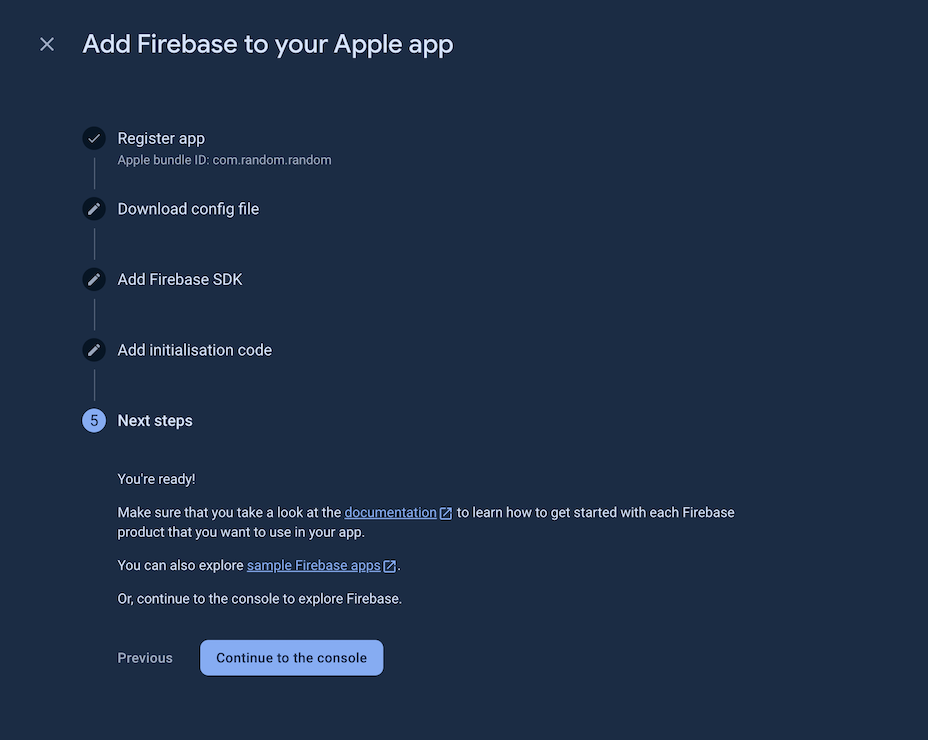The width and height of the screenshot is (928, 740).
Task: Expand the Add initialisation code step
Action: pos(195,350)
